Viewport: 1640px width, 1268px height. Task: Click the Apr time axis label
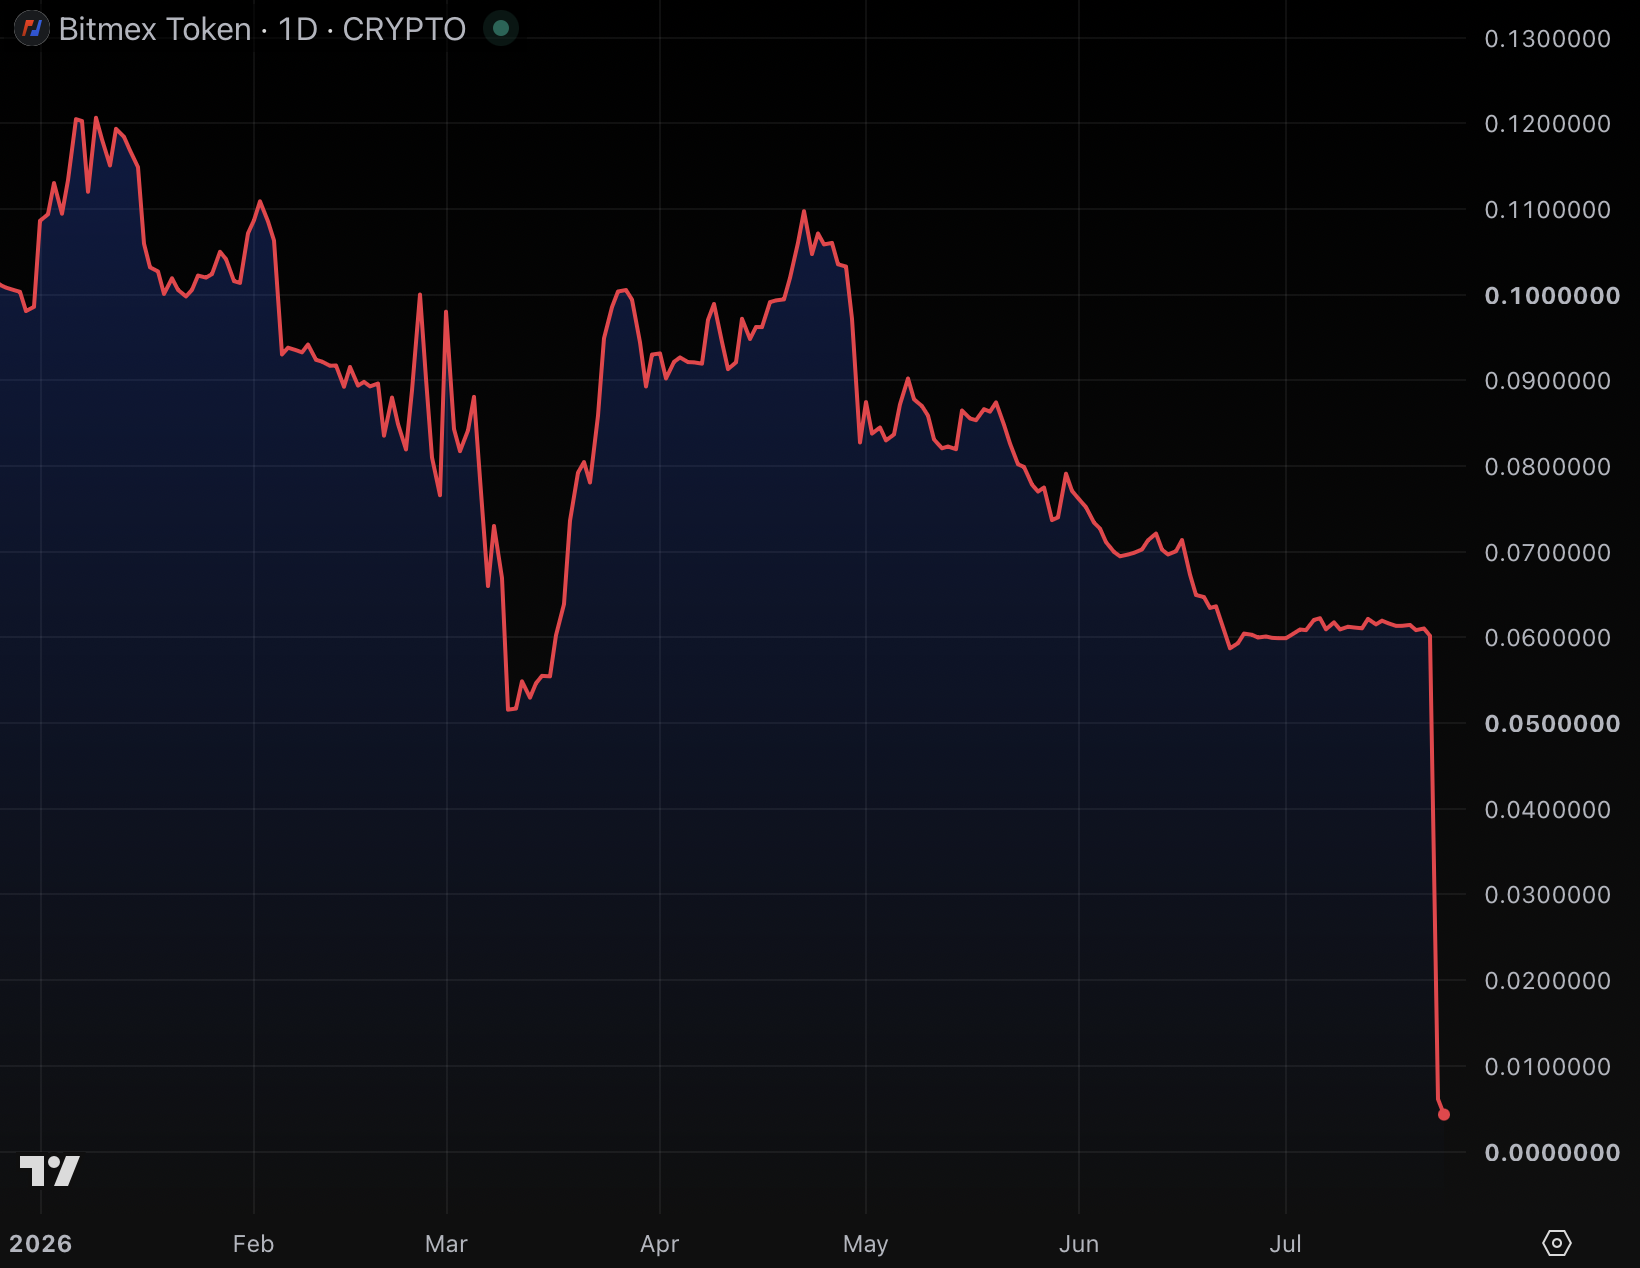pyautogui.click(x=660, y=1244)
